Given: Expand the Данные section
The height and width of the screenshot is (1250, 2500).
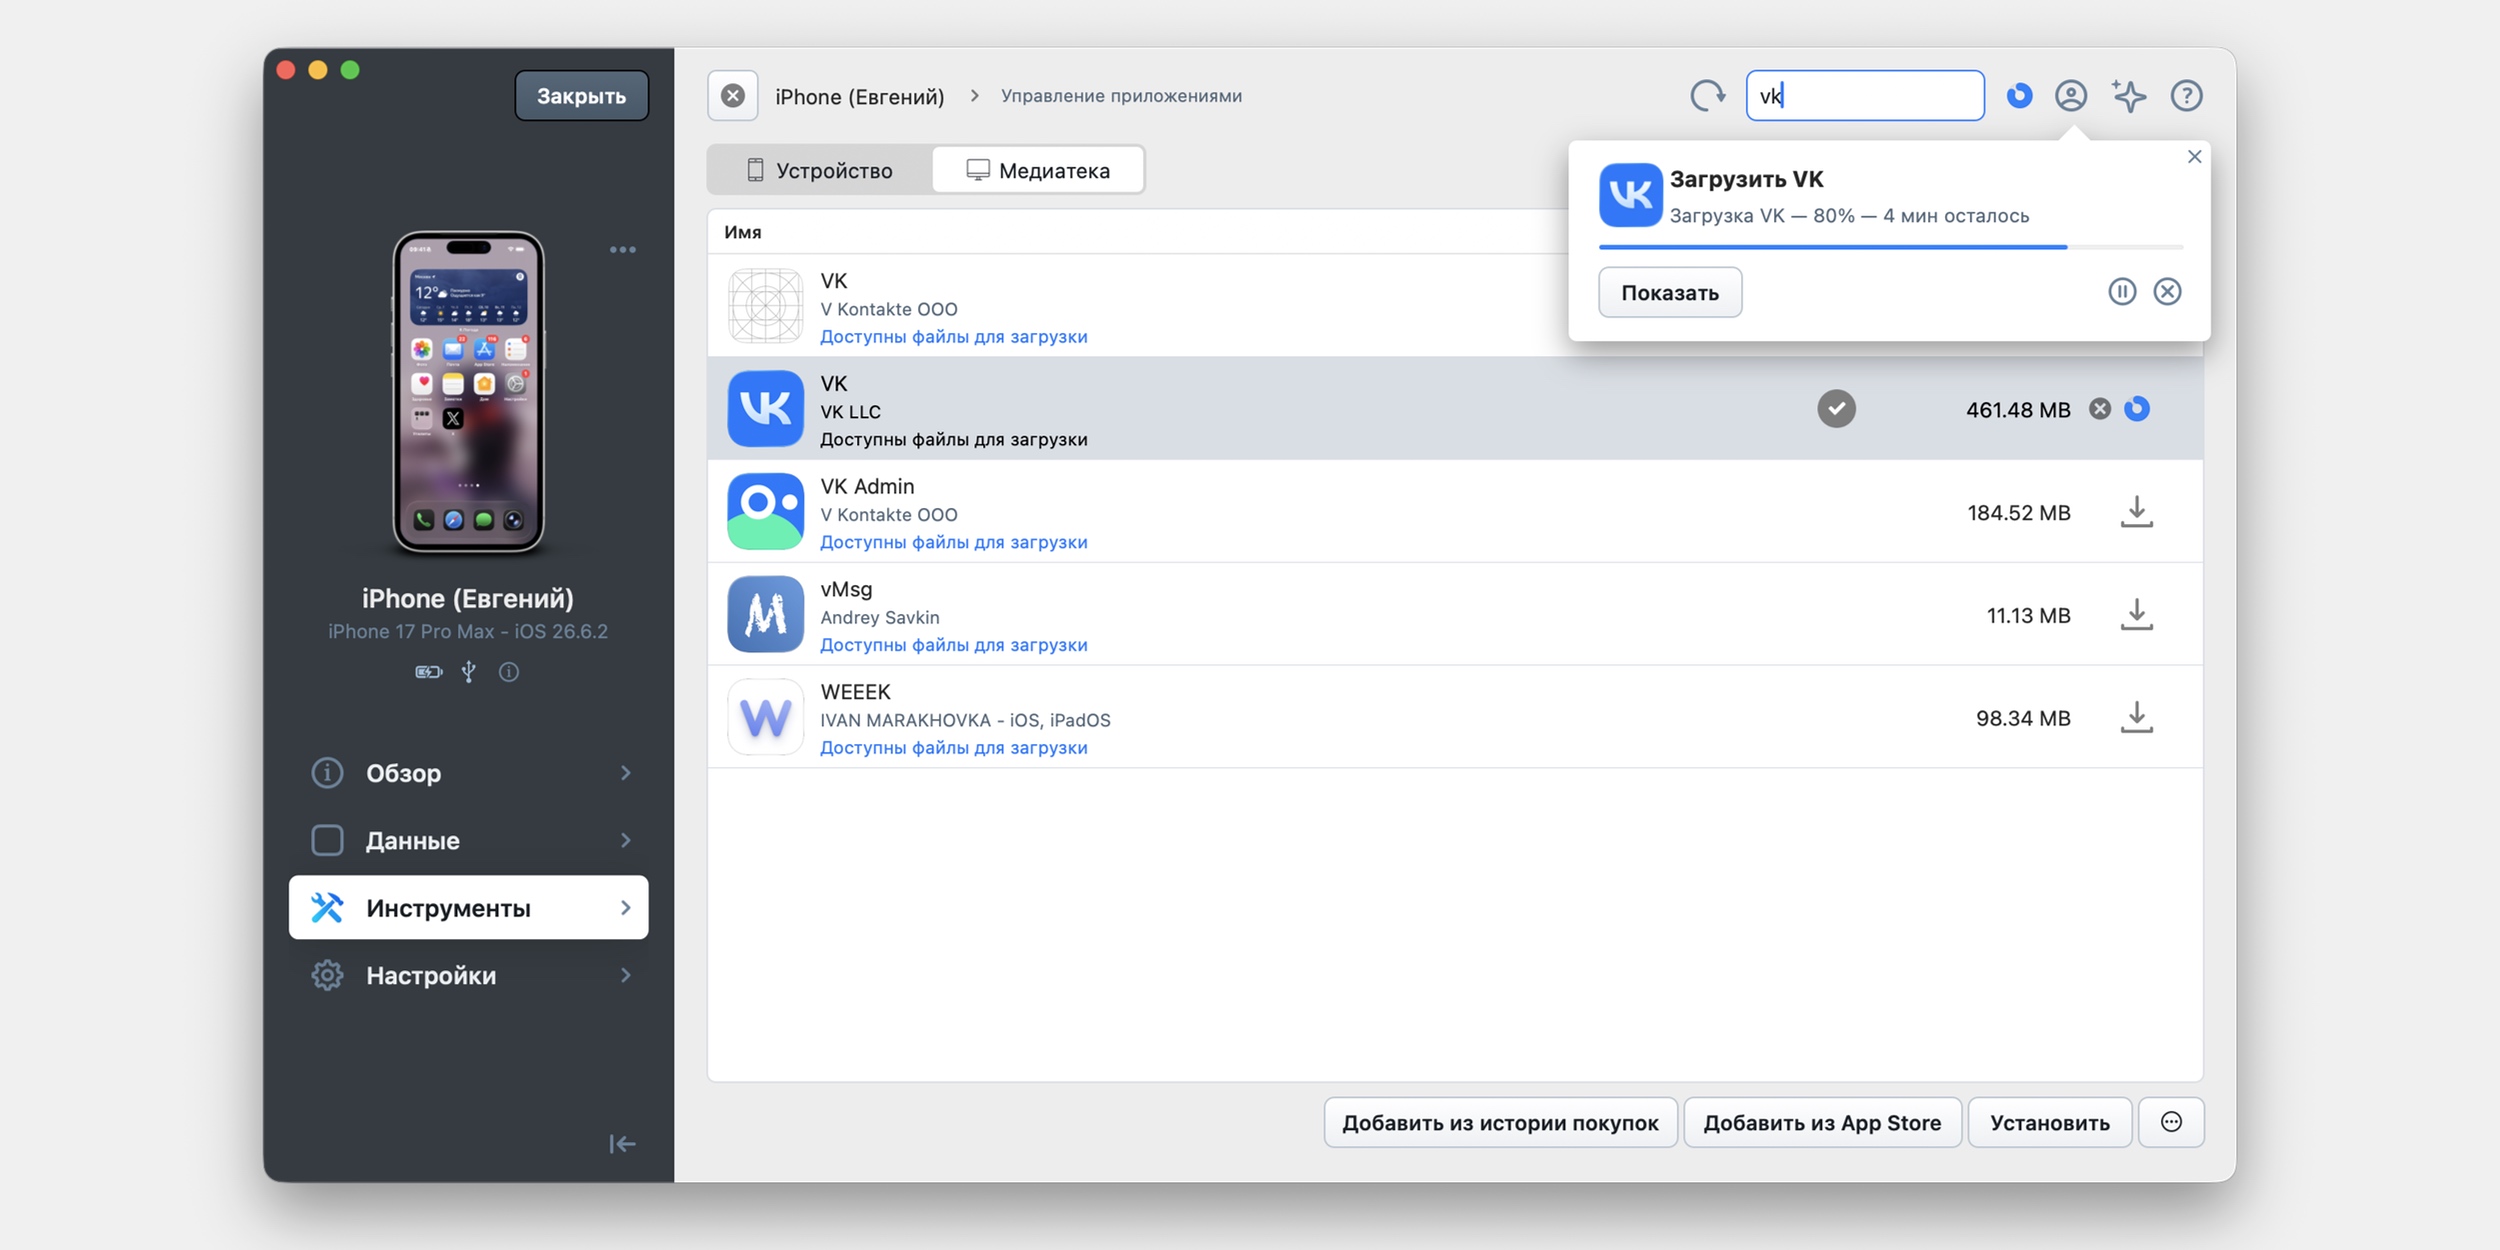Looking at the screenshot, I should point(469,840).
